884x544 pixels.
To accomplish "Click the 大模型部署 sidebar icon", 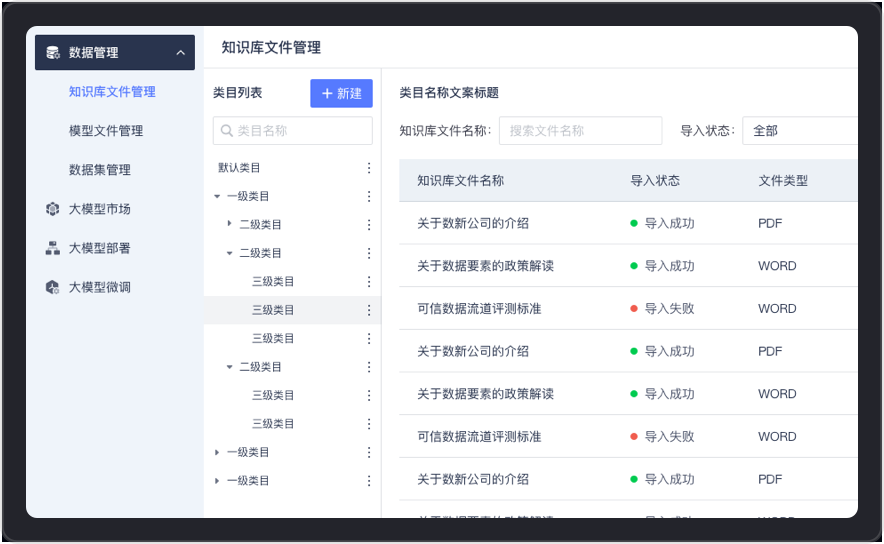I will [53, 248].
